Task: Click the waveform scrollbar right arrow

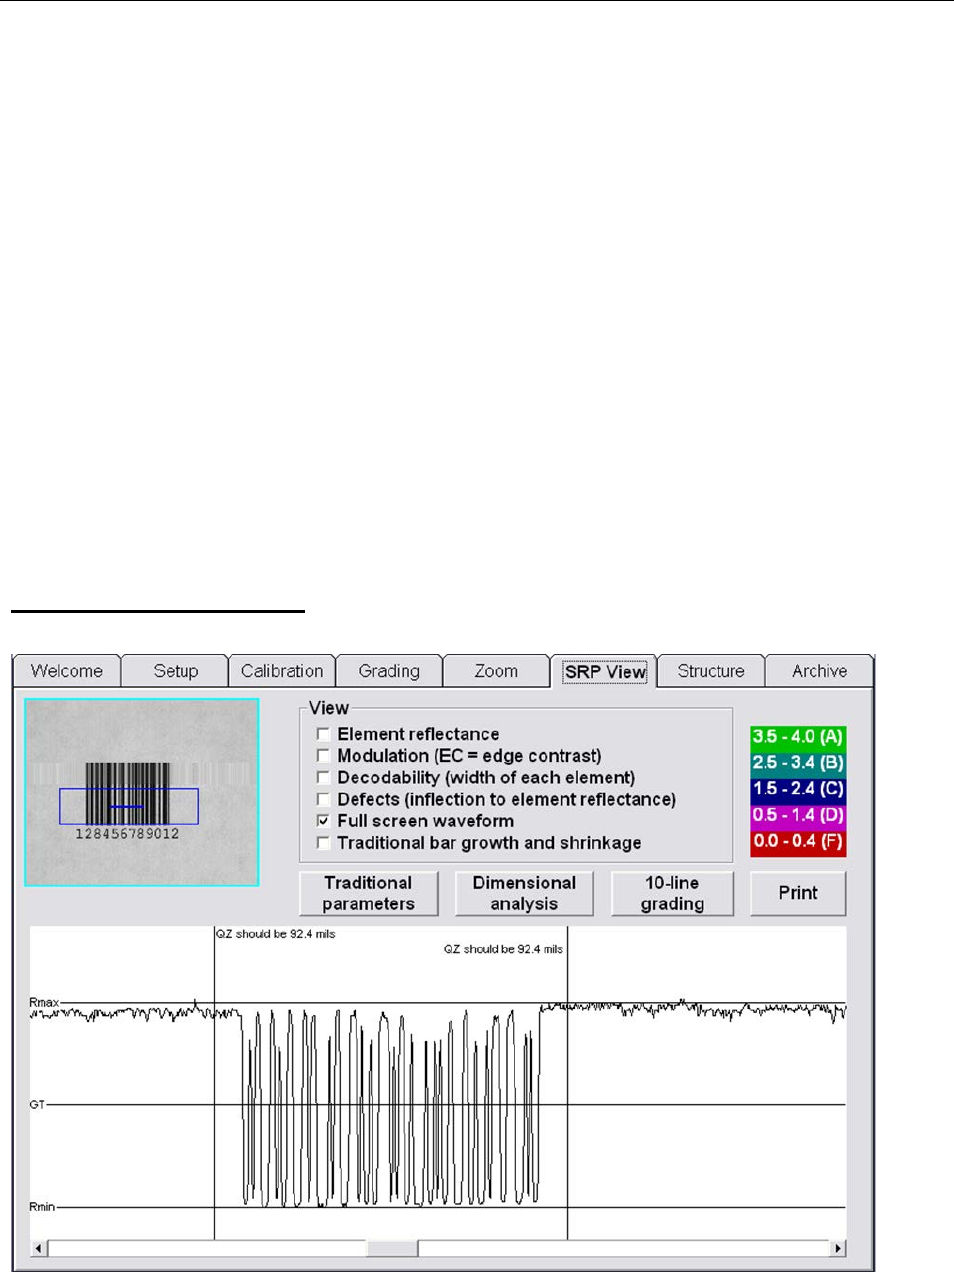Action: tap(838, 1248)
